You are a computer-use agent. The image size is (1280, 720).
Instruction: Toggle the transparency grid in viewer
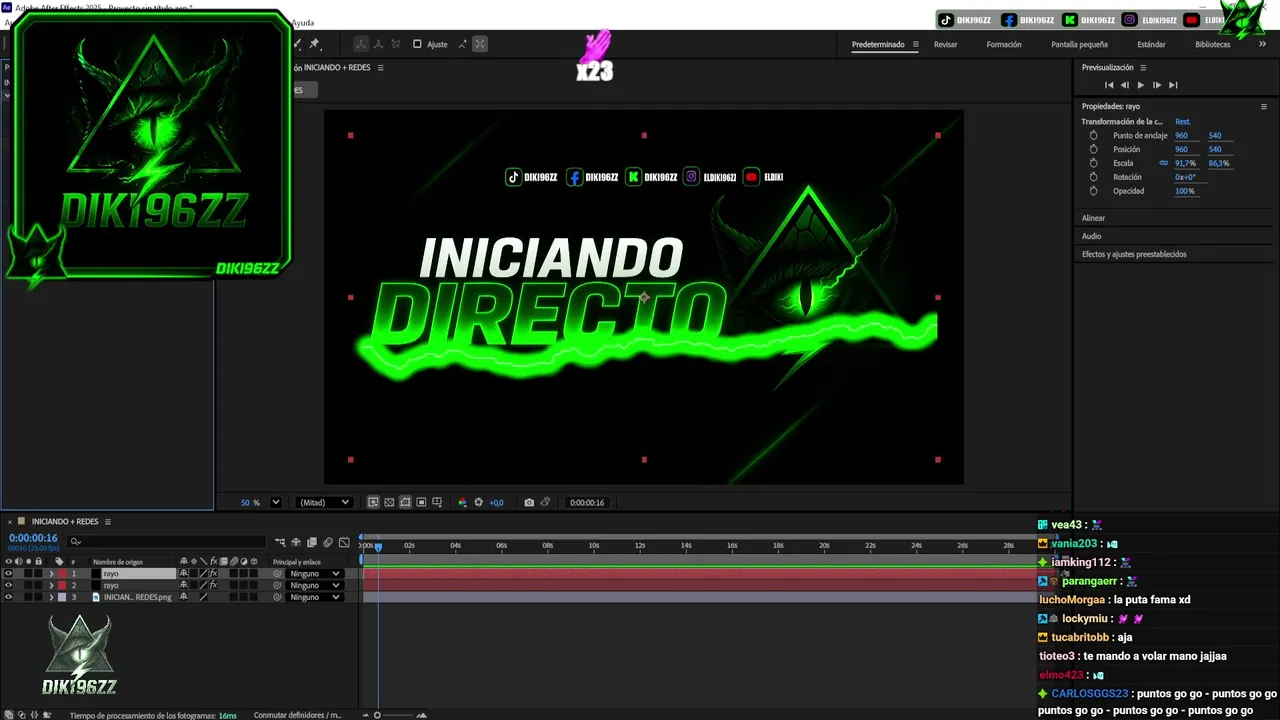pyautogui.click(x=389, y=502)
